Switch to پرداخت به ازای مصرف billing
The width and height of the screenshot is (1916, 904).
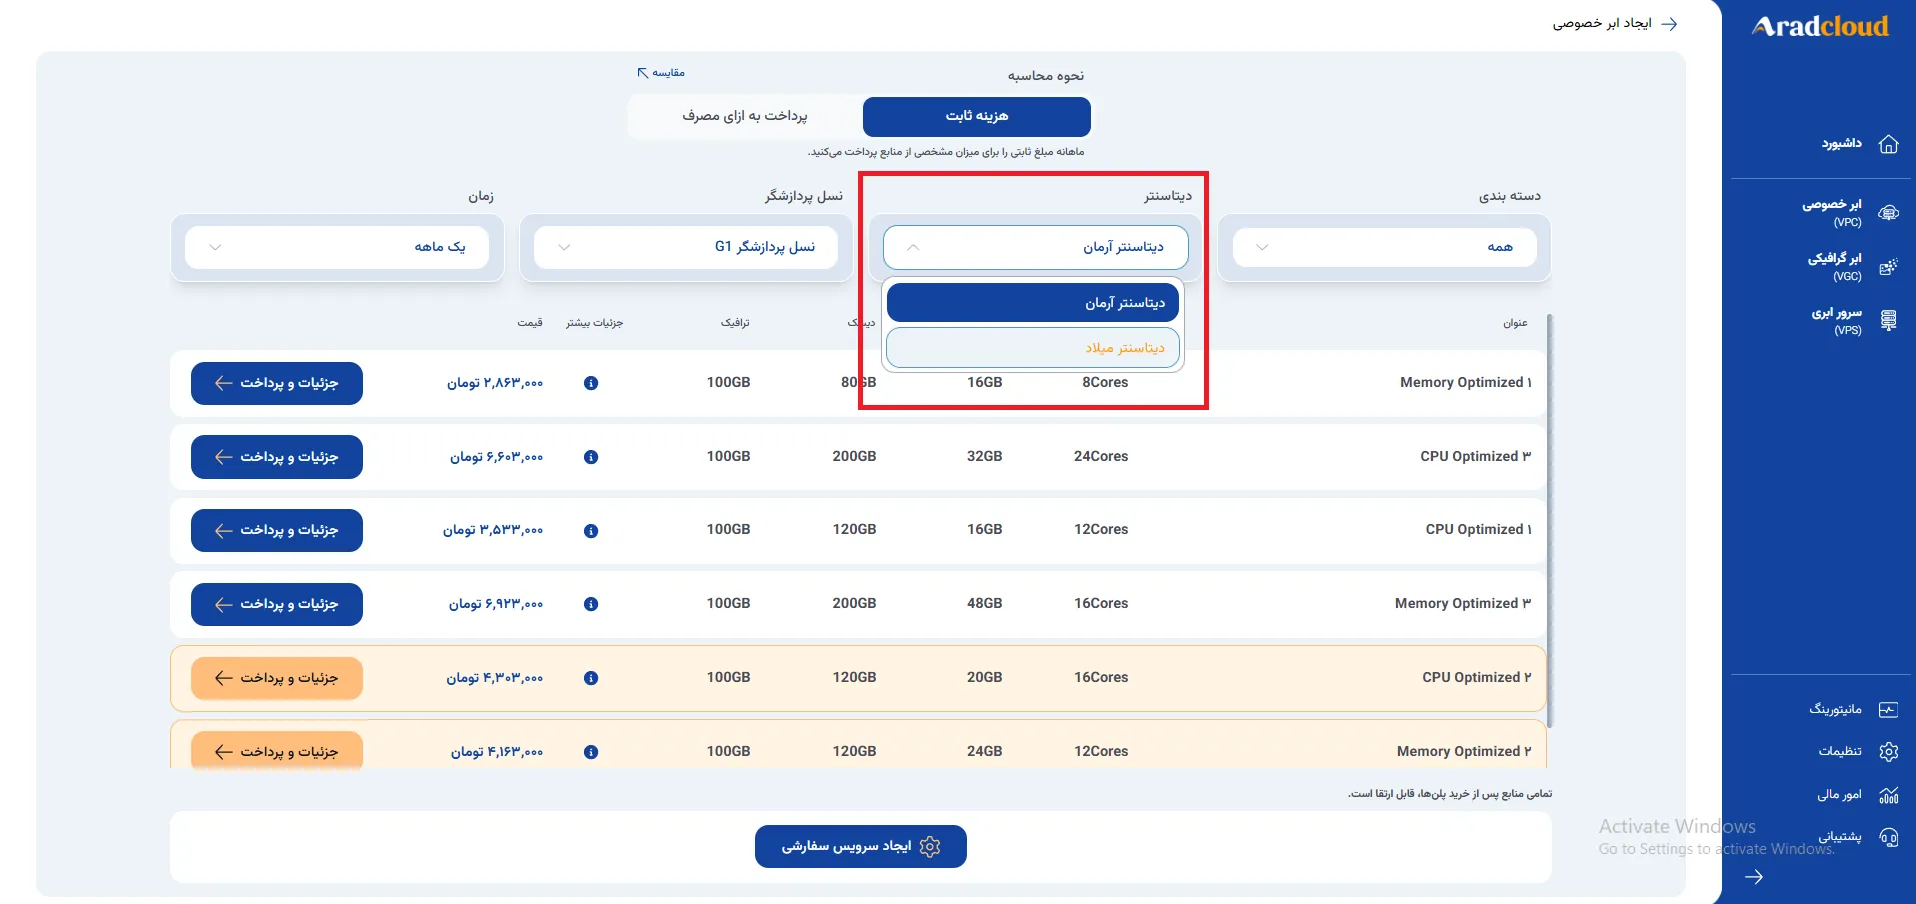(x=745, y=116)
